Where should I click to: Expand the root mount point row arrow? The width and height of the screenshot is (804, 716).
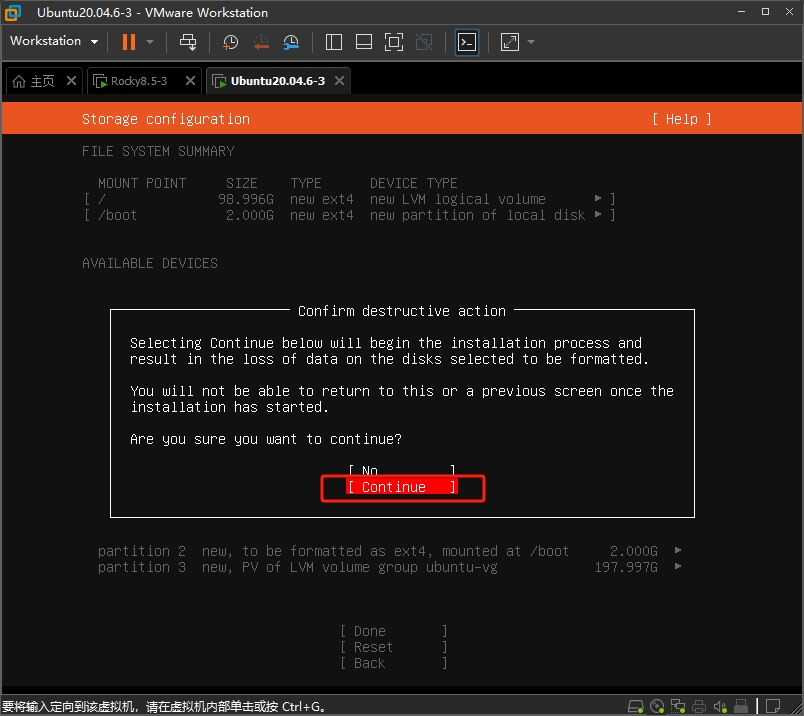point(598,198)
